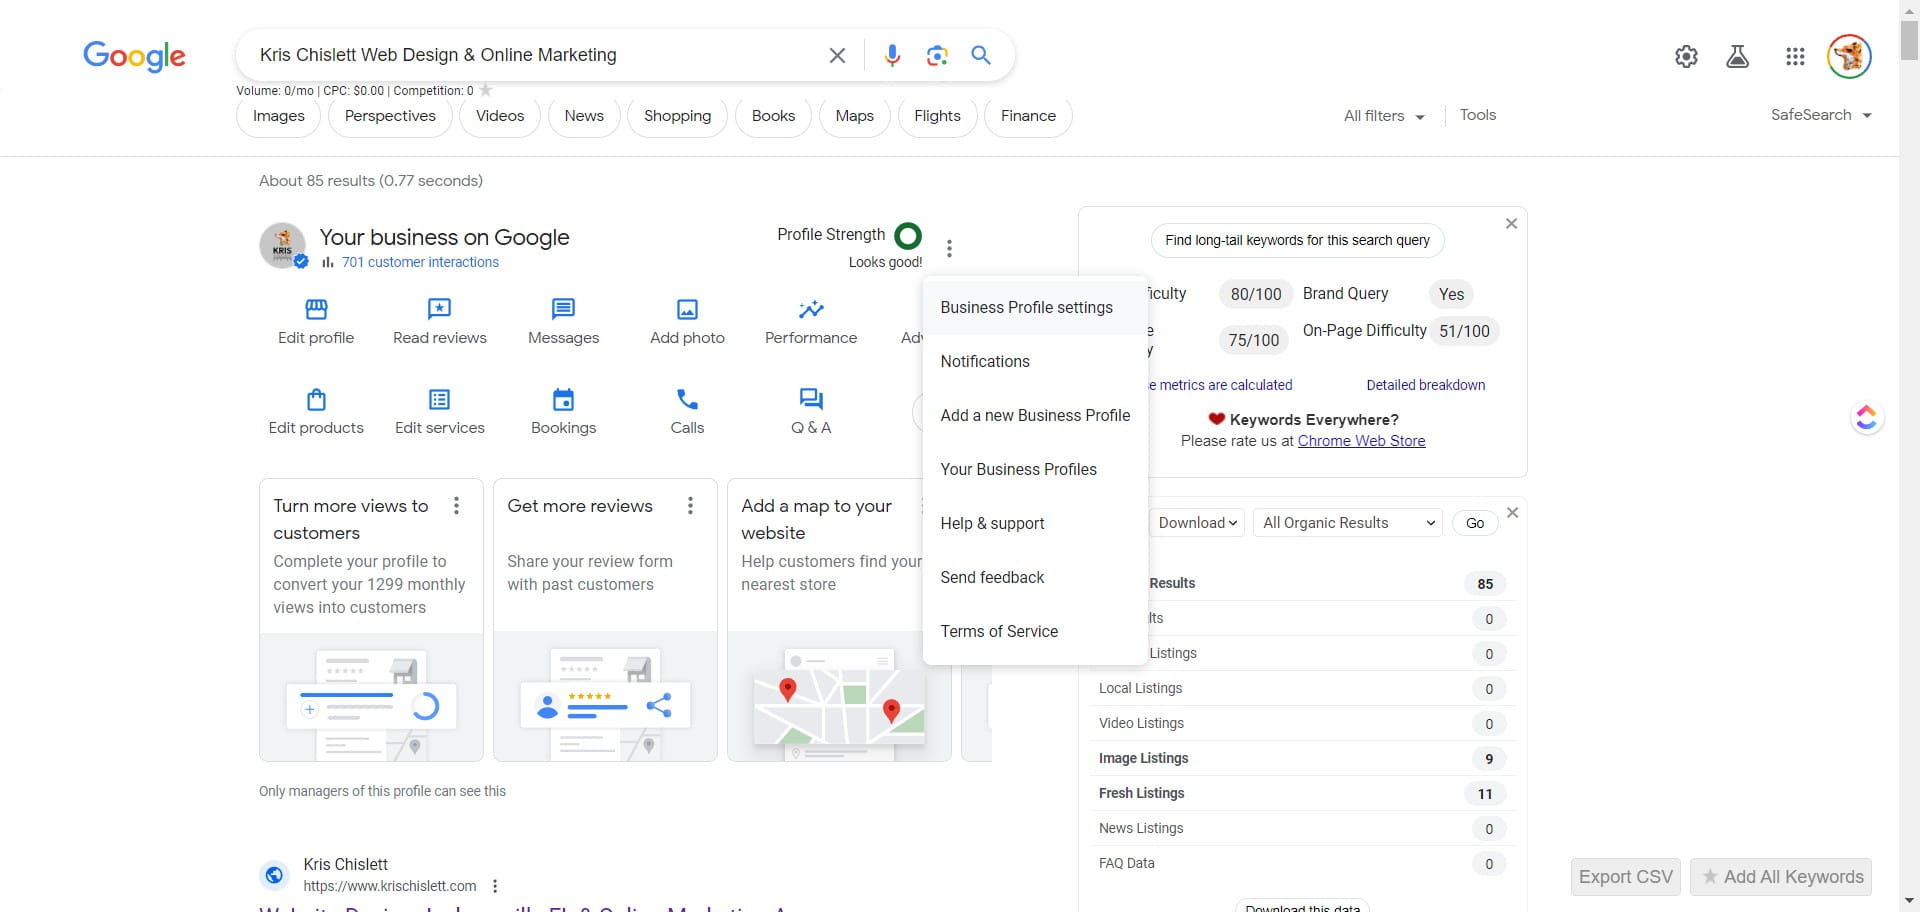The height and width of the screenshot is (912, 1920).
Task: Expand the All Organic Results combo box
Action: click(1347, 523)
